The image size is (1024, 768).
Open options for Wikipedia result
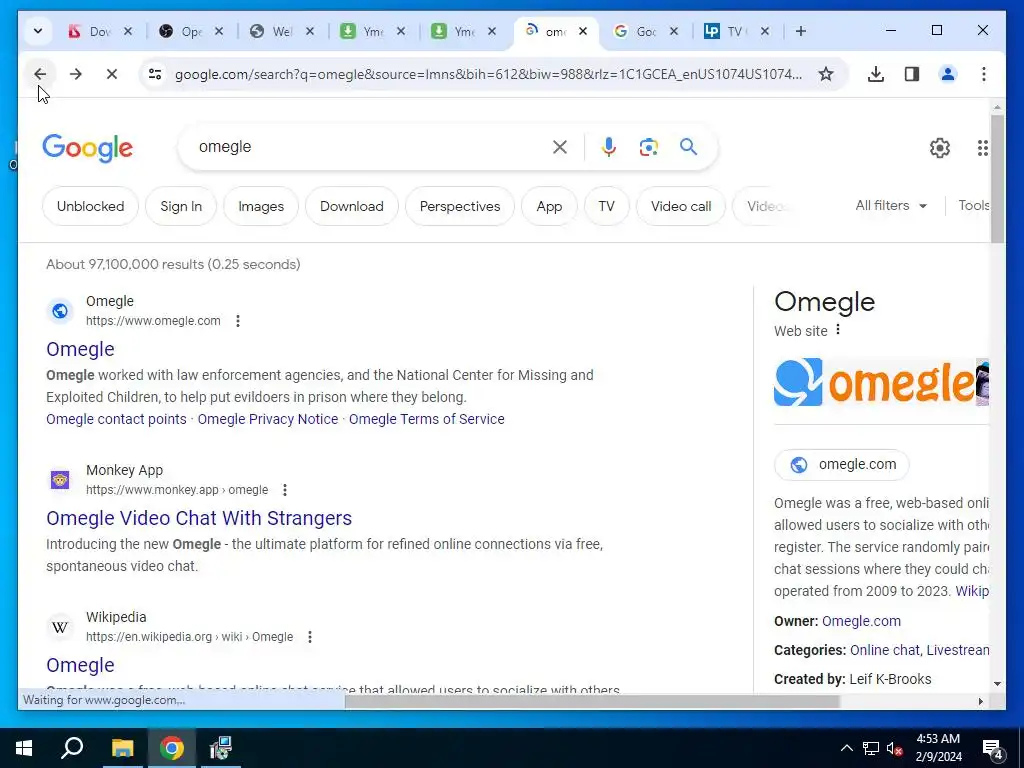(x=310, y=637)
